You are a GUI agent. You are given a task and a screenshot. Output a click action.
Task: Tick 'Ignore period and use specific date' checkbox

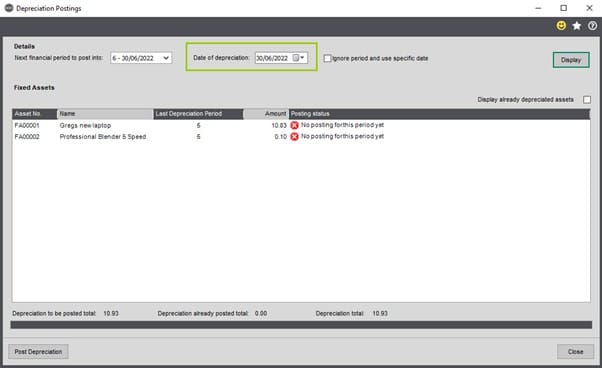[327, 58]
